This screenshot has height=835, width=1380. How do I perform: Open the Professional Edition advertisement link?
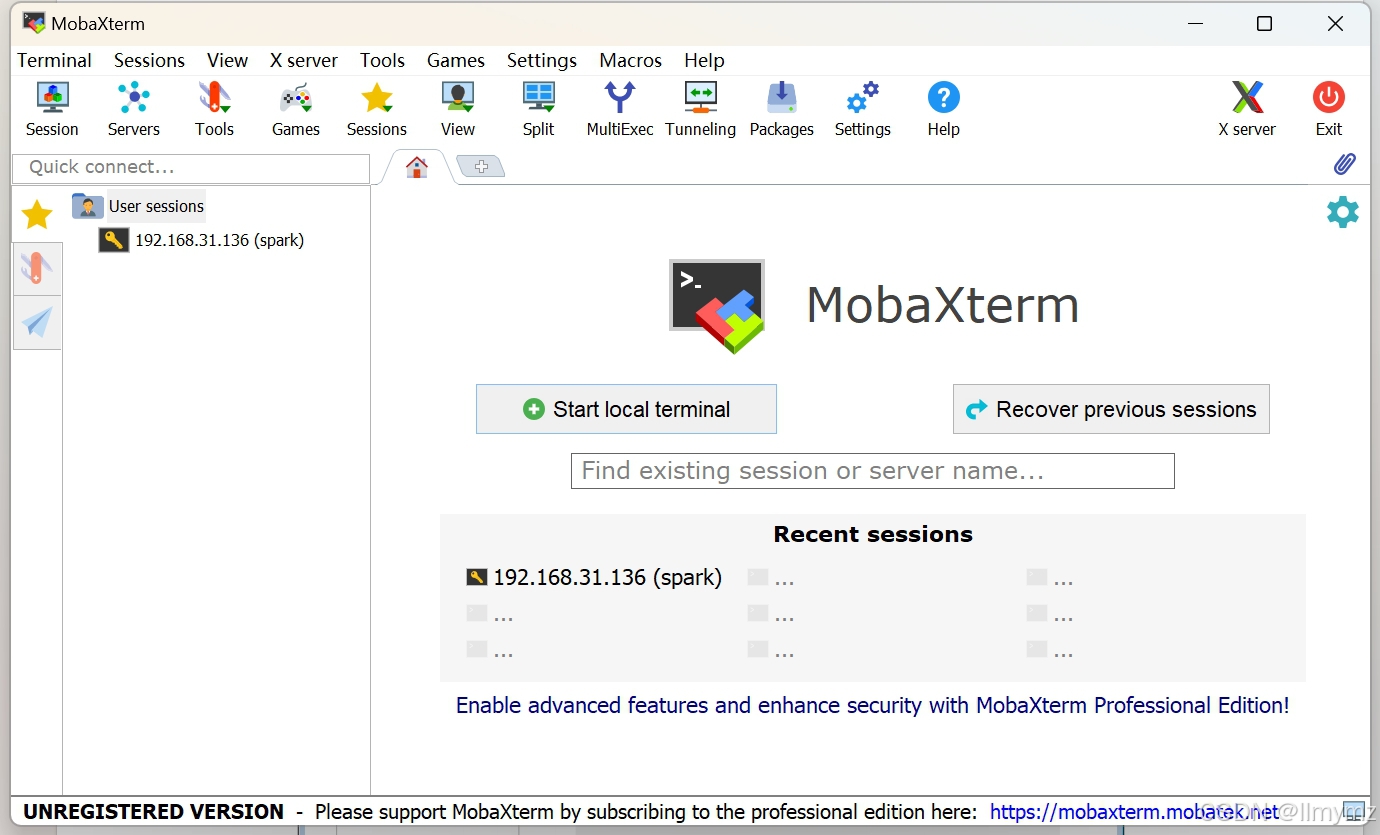pos(872,705)
